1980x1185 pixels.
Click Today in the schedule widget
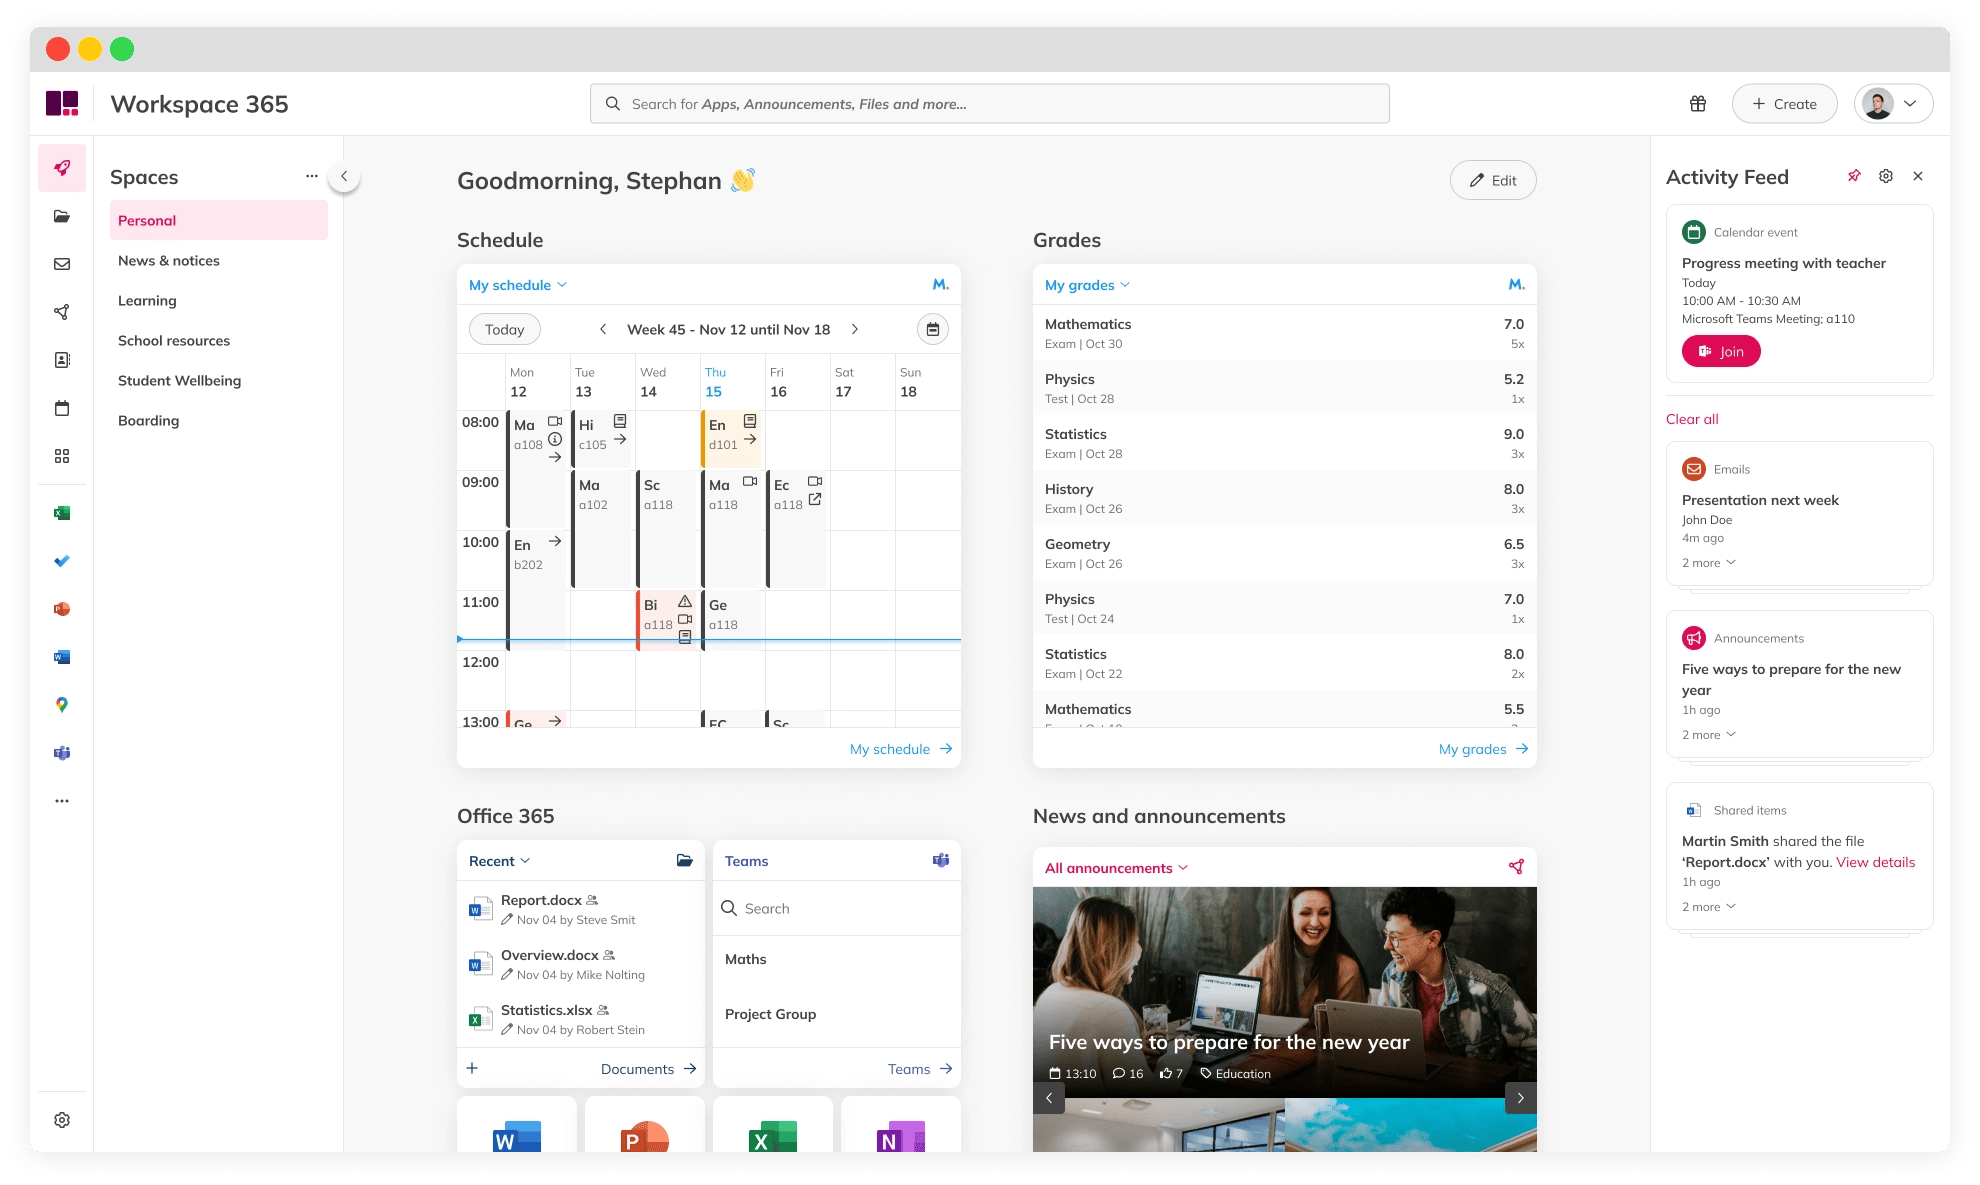click(x=504, y=329)
